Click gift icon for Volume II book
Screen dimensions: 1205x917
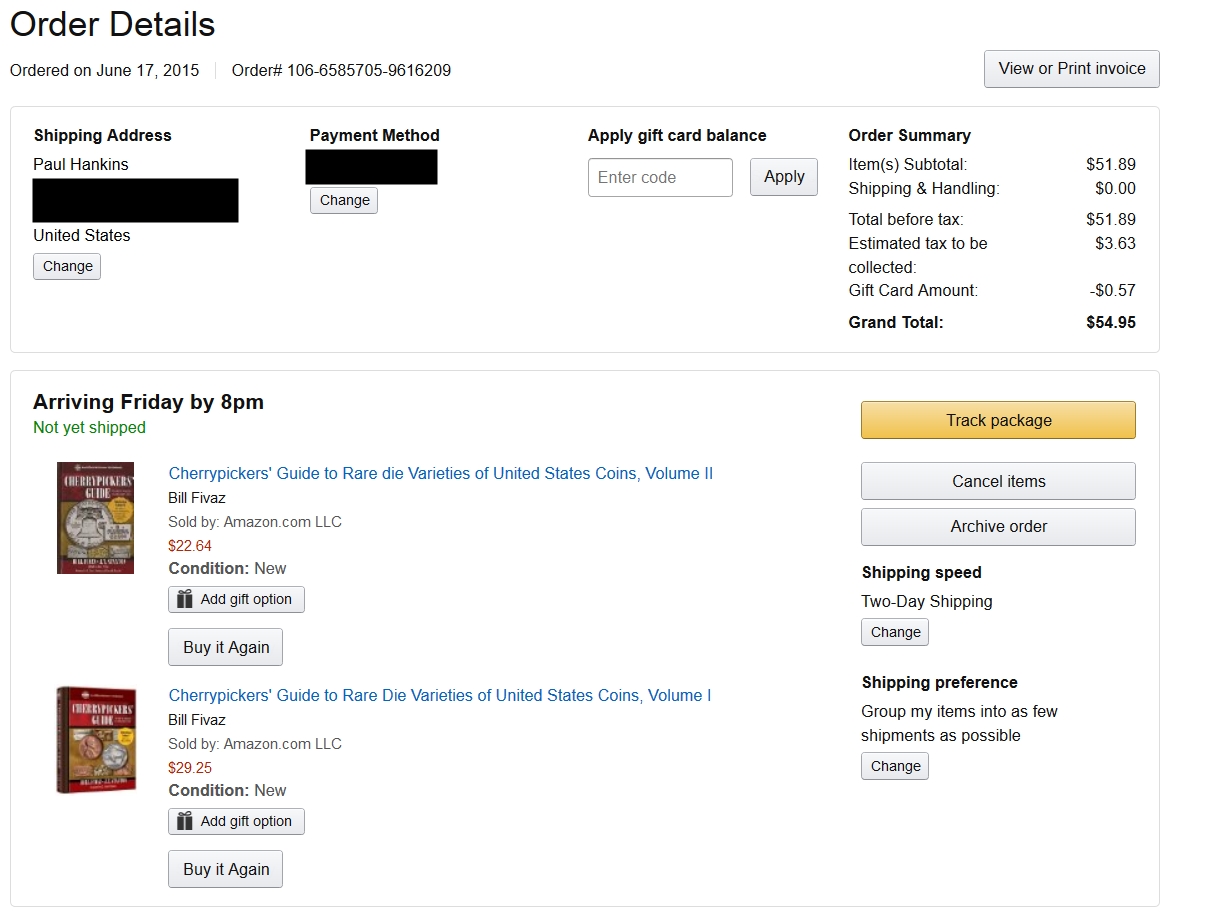184,599
